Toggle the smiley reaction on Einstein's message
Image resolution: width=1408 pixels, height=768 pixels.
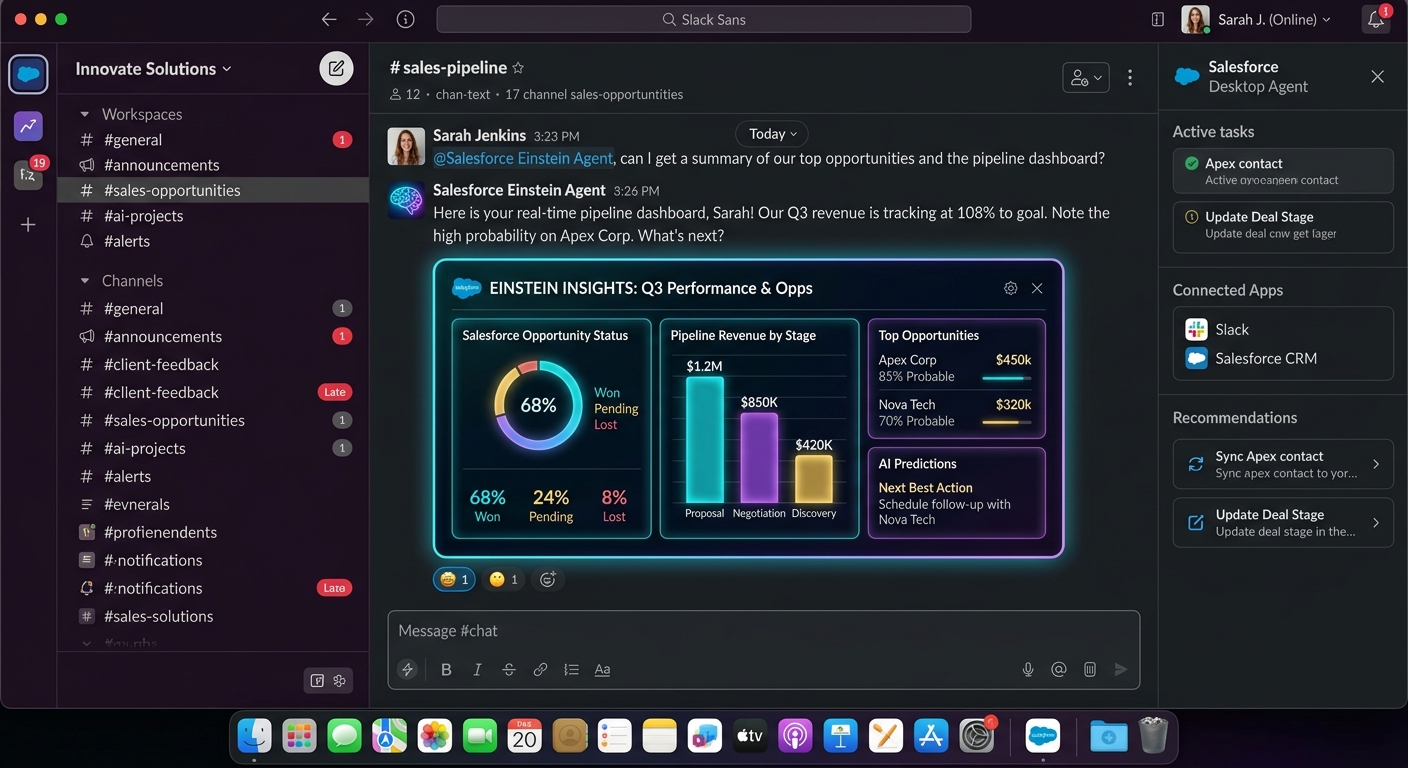point(454,579)
